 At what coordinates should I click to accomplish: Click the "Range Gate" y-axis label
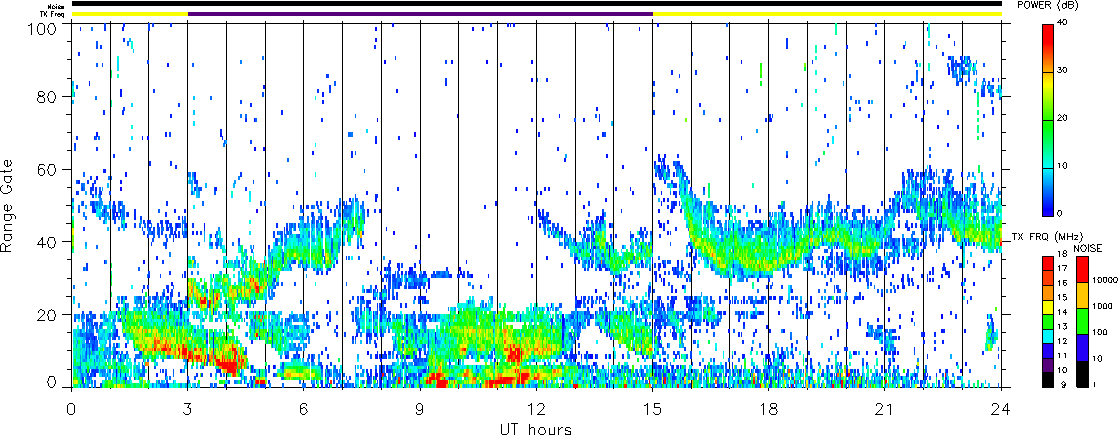click(9, 206)
